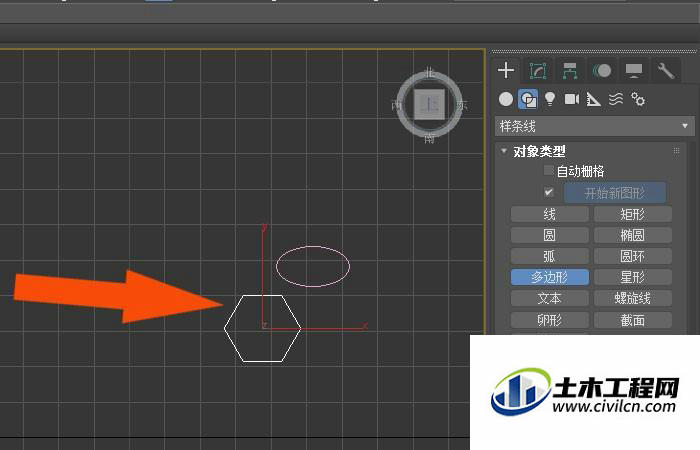The width and height of the screenshot is (700, 450).
Task: Click the ViewCube top face 上
Action: coord(429,105)
